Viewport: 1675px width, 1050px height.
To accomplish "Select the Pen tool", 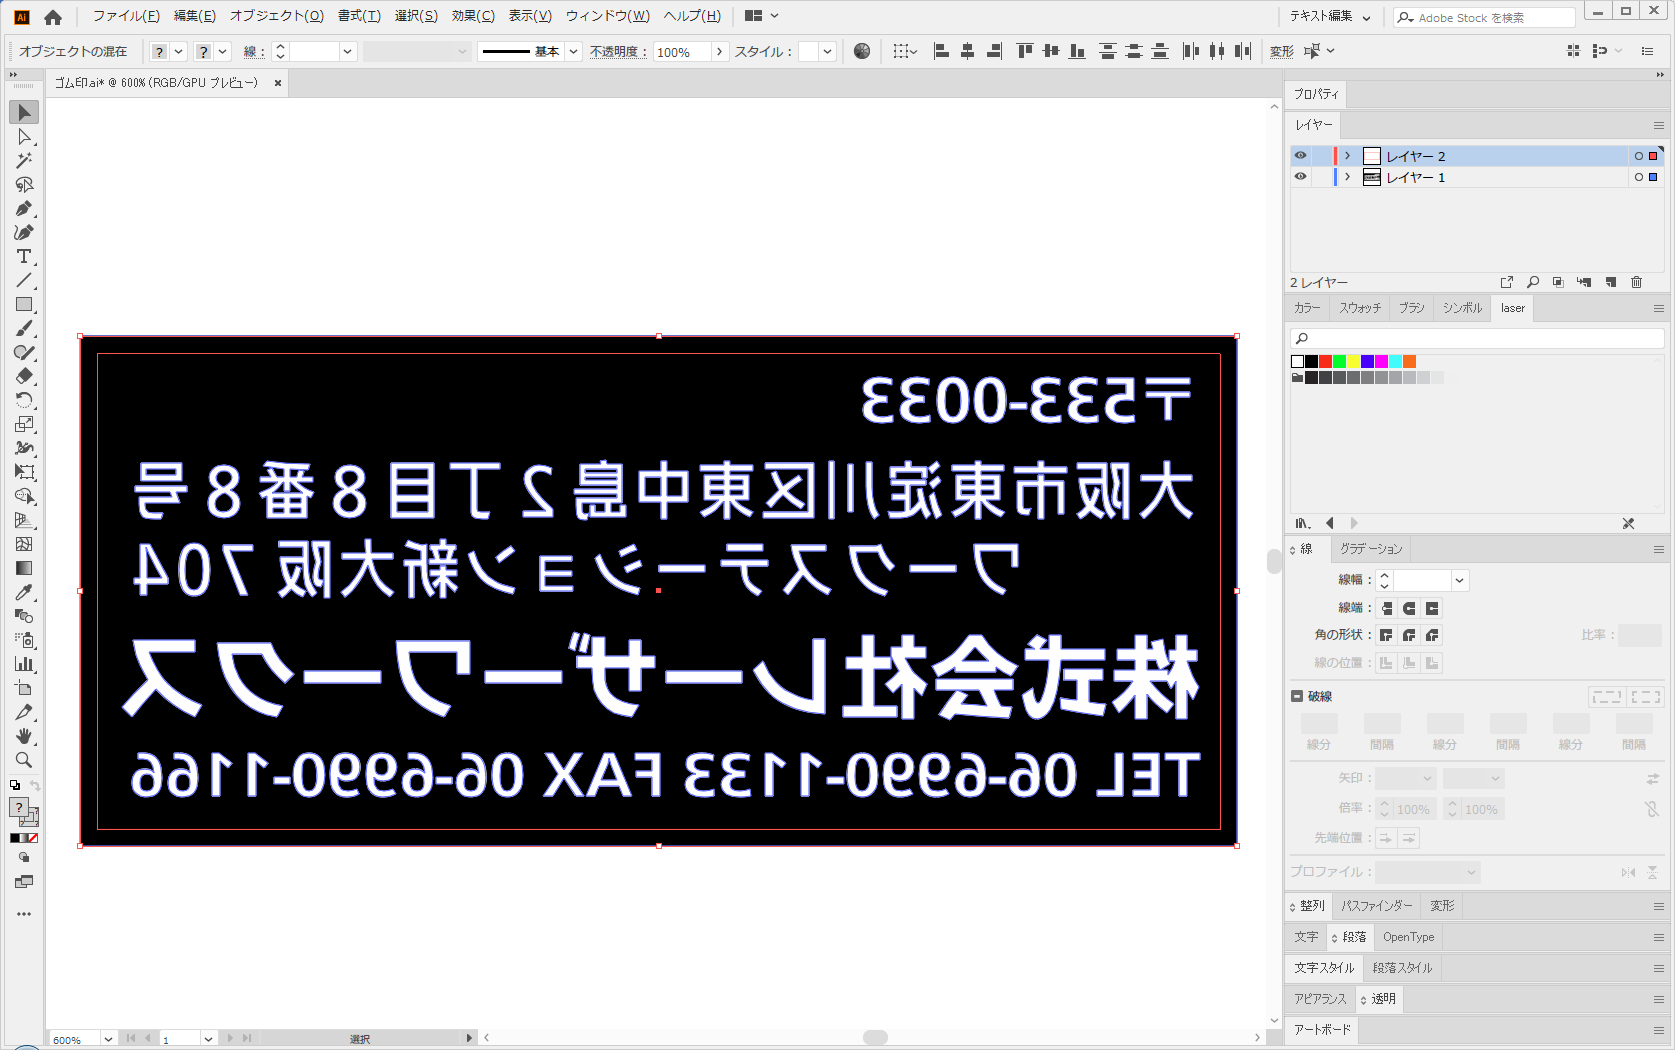I will click(24, 209).
